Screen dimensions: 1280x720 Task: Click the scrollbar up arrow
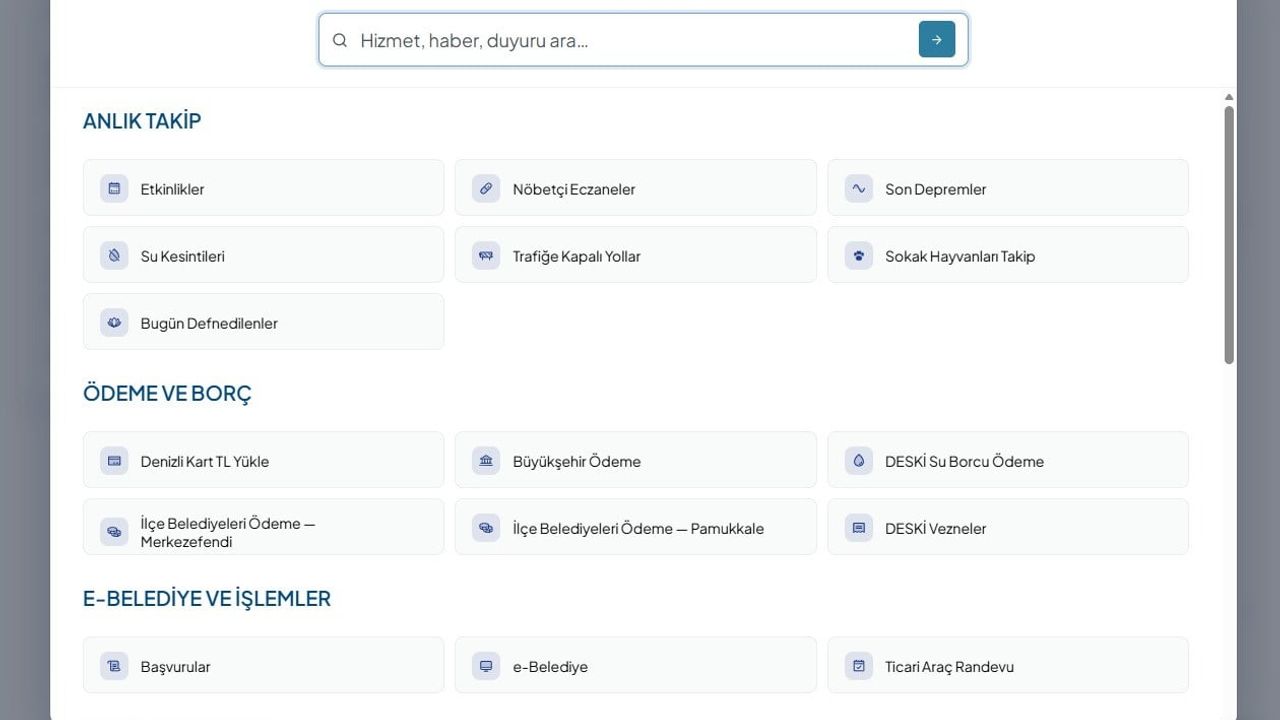click(1229, 97)
